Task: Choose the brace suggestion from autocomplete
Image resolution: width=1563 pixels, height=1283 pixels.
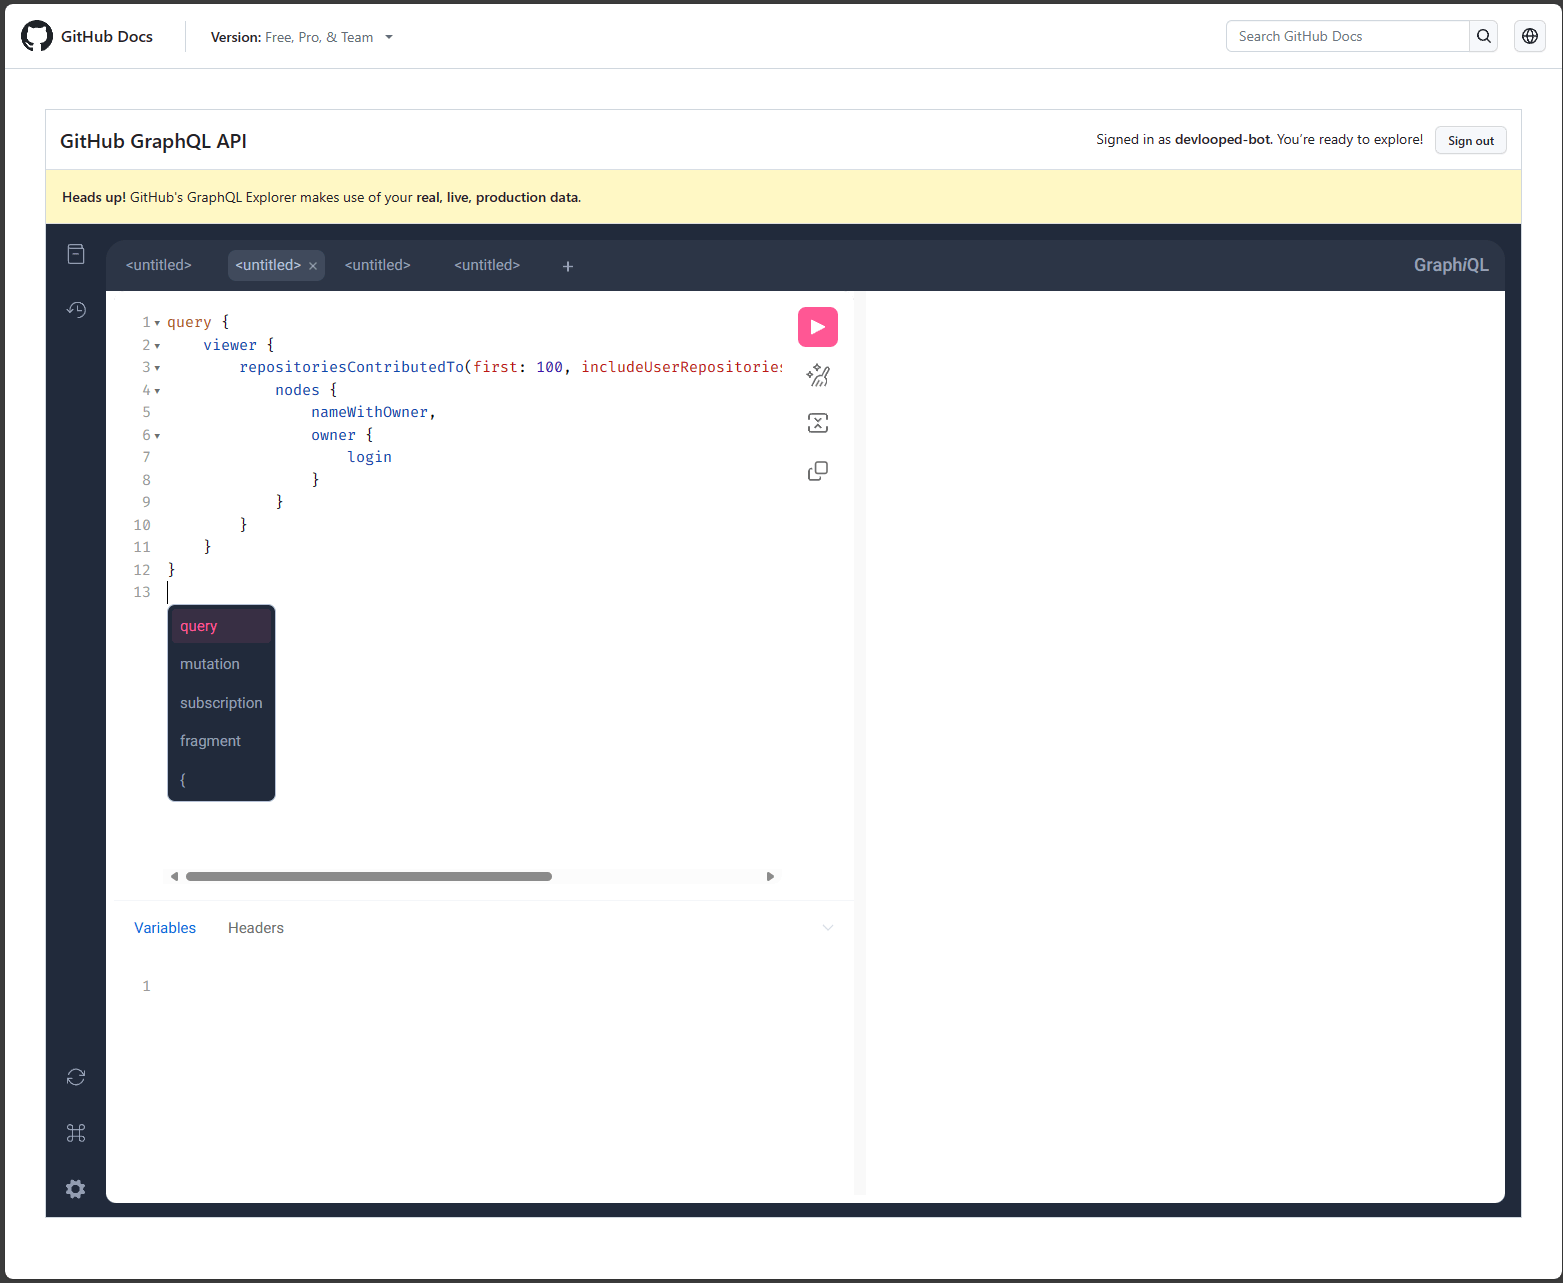Action: (221, 780)
